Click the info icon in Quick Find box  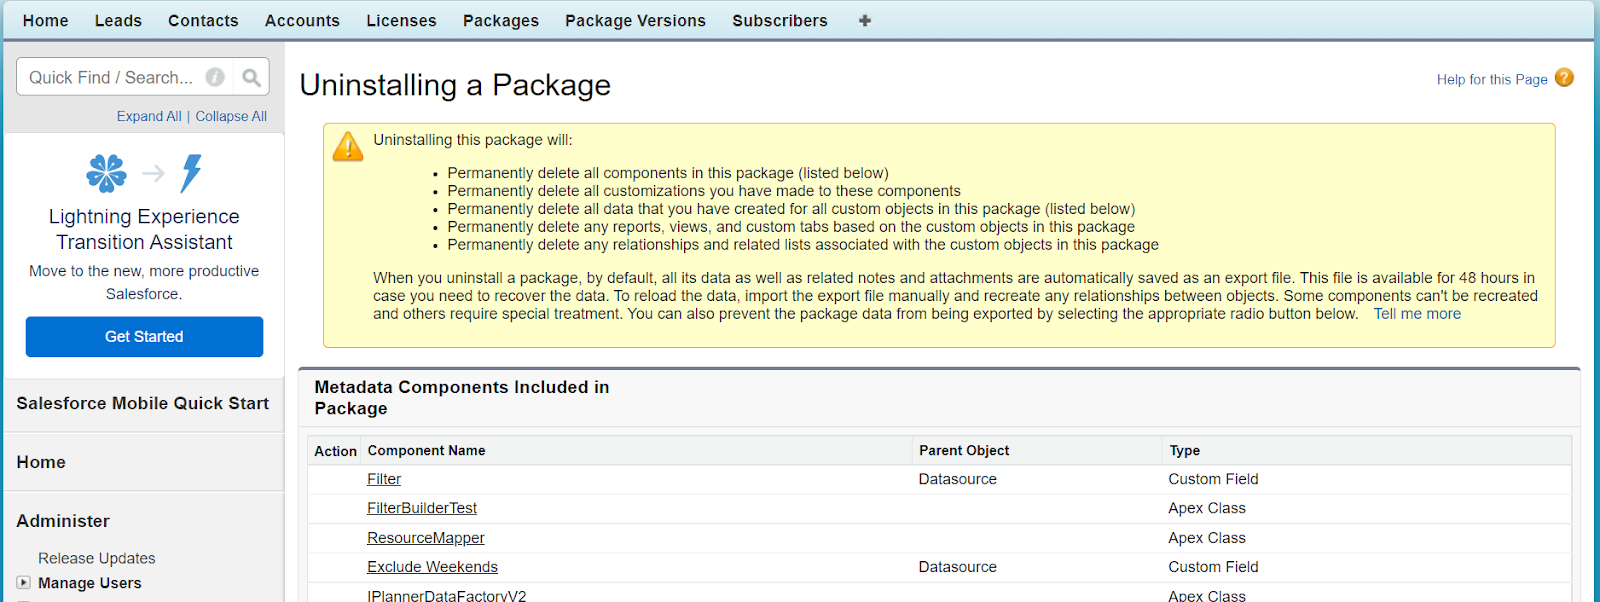point(215,77)
